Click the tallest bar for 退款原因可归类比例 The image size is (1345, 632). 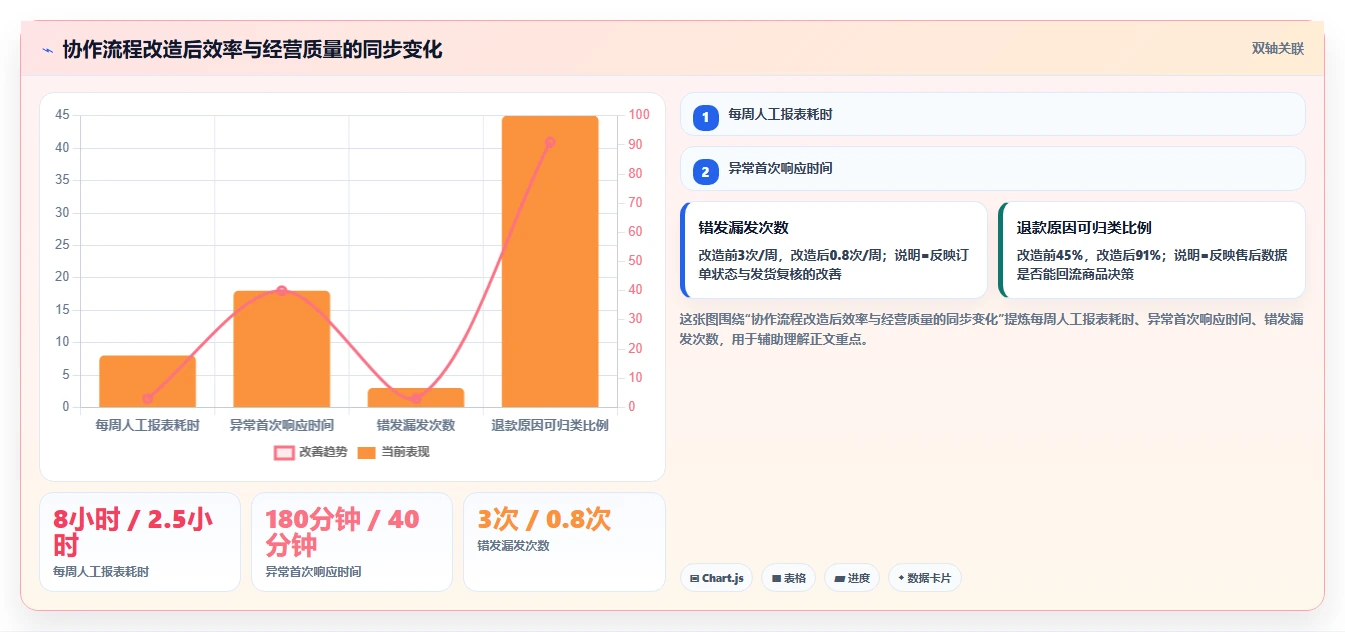(550, 261)
